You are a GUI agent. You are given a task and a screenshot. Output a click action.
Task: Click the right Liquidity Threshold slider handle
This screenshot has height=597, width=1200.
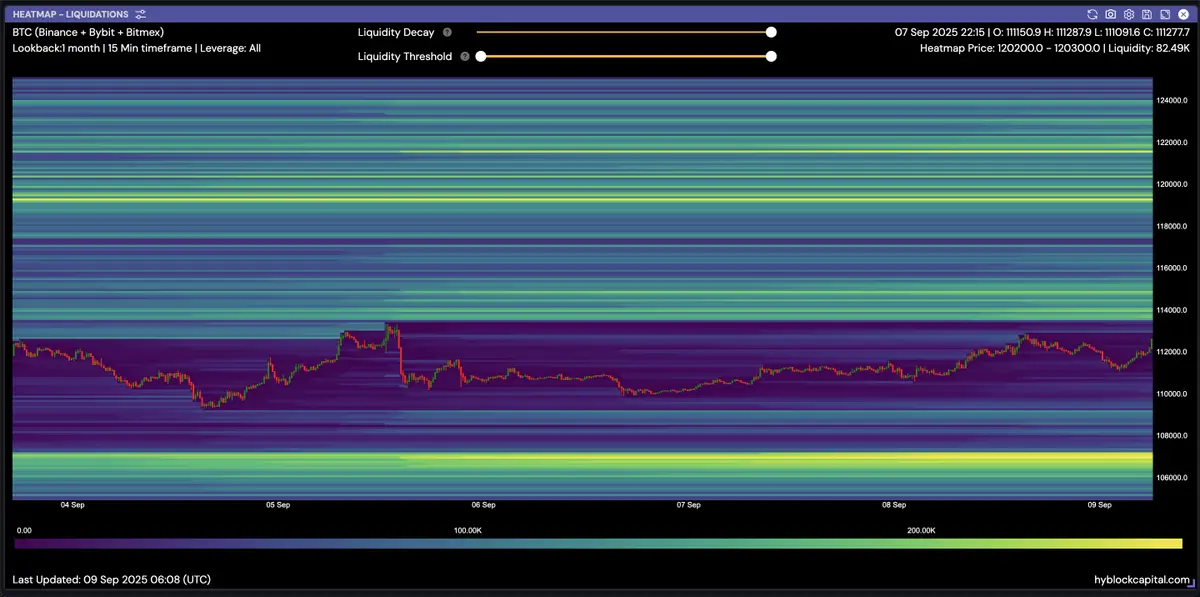771,56
